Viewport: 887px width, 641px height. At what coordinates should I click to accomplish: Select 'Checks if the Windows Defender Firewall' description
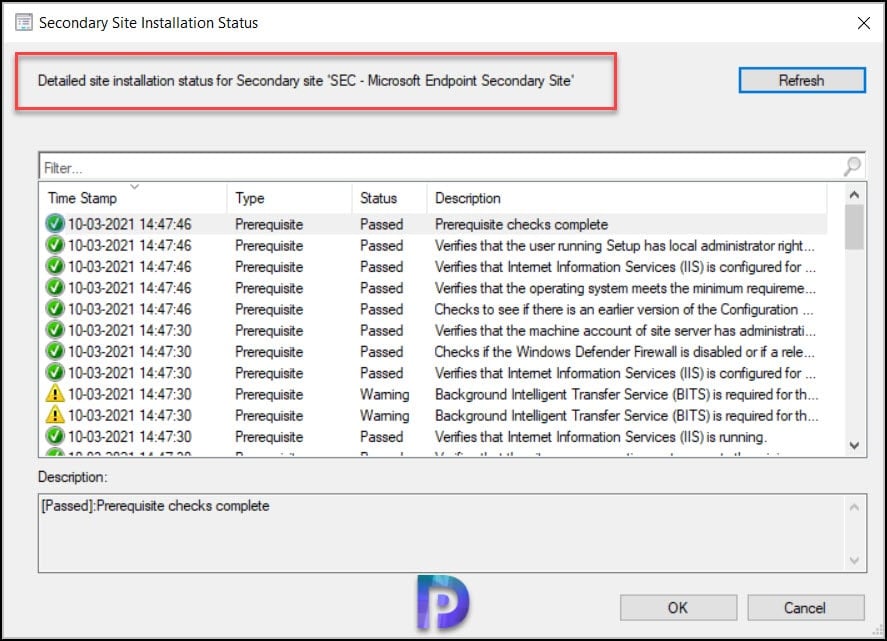click(x=625, y=352)
